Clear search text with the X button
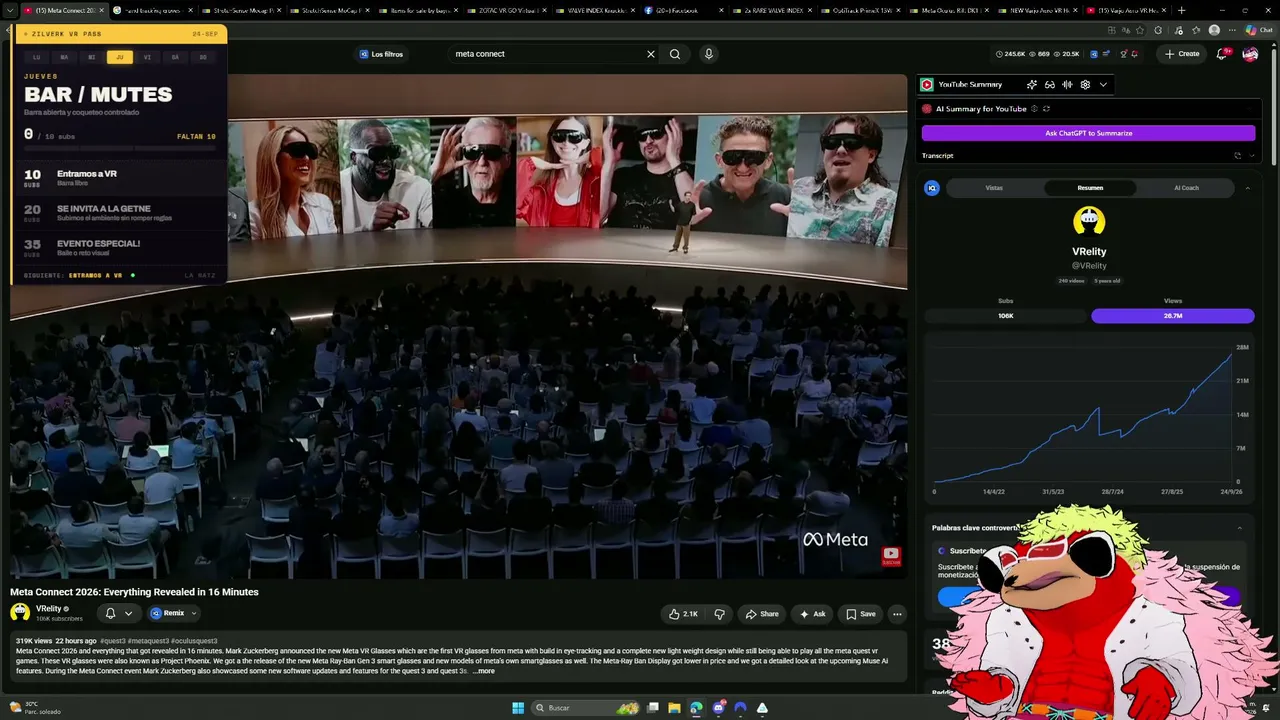This screenshot has height=720, width=1280. pos(651,54)
